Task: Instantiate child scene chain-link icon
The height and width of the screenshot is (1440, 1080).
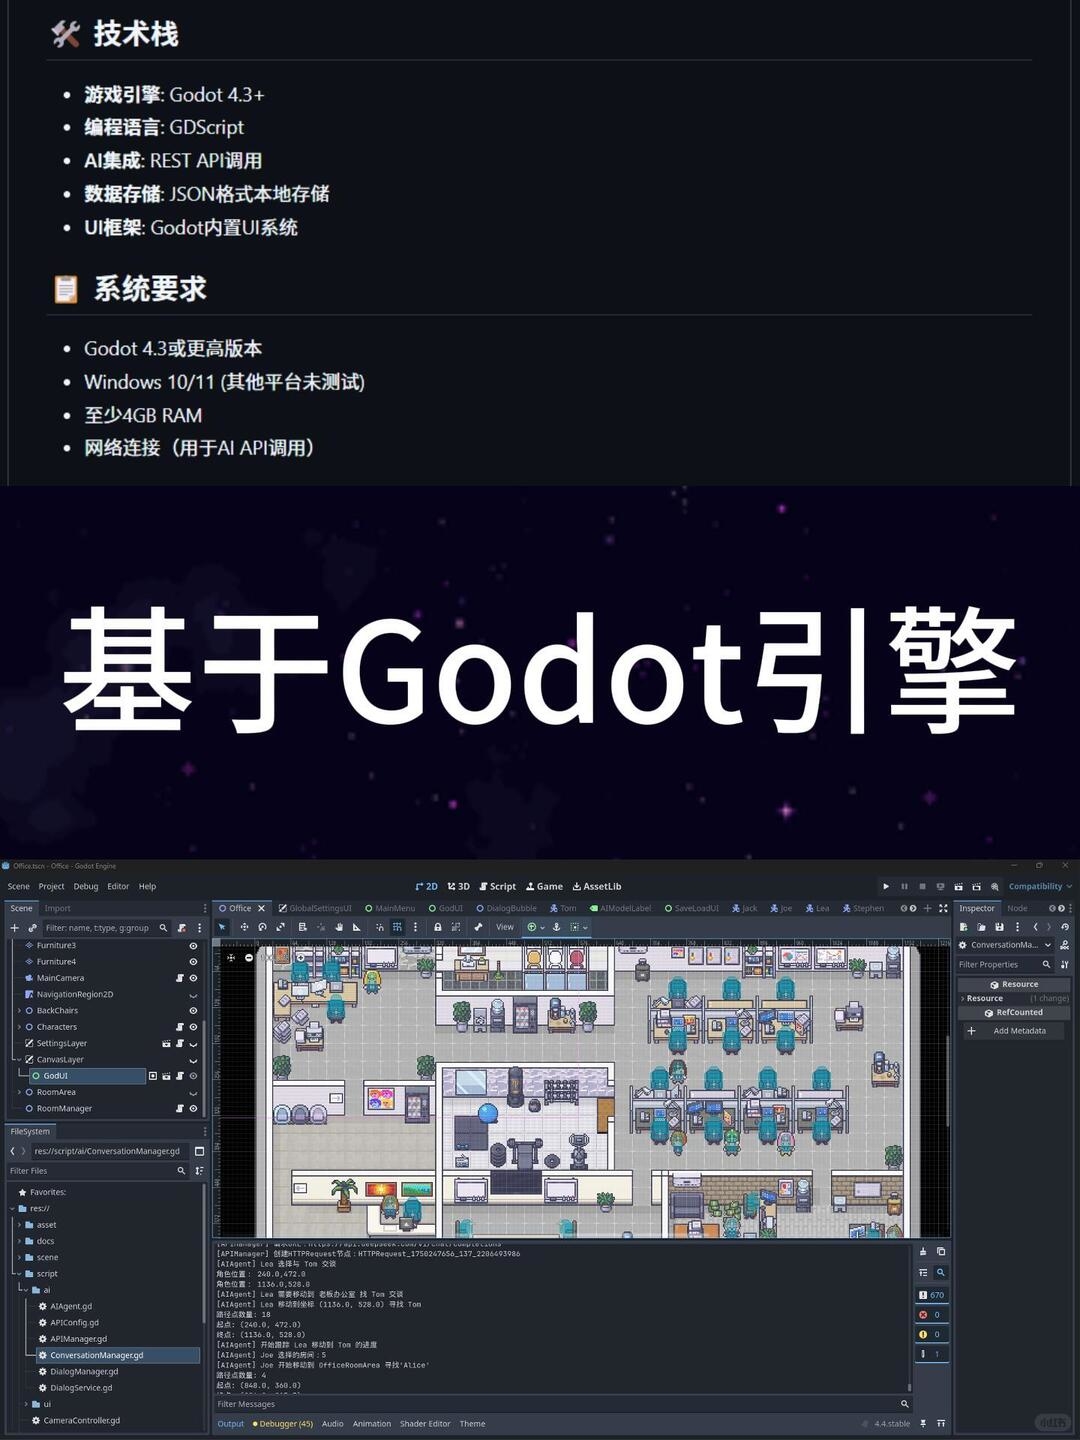Action: [x=32, y=928]
